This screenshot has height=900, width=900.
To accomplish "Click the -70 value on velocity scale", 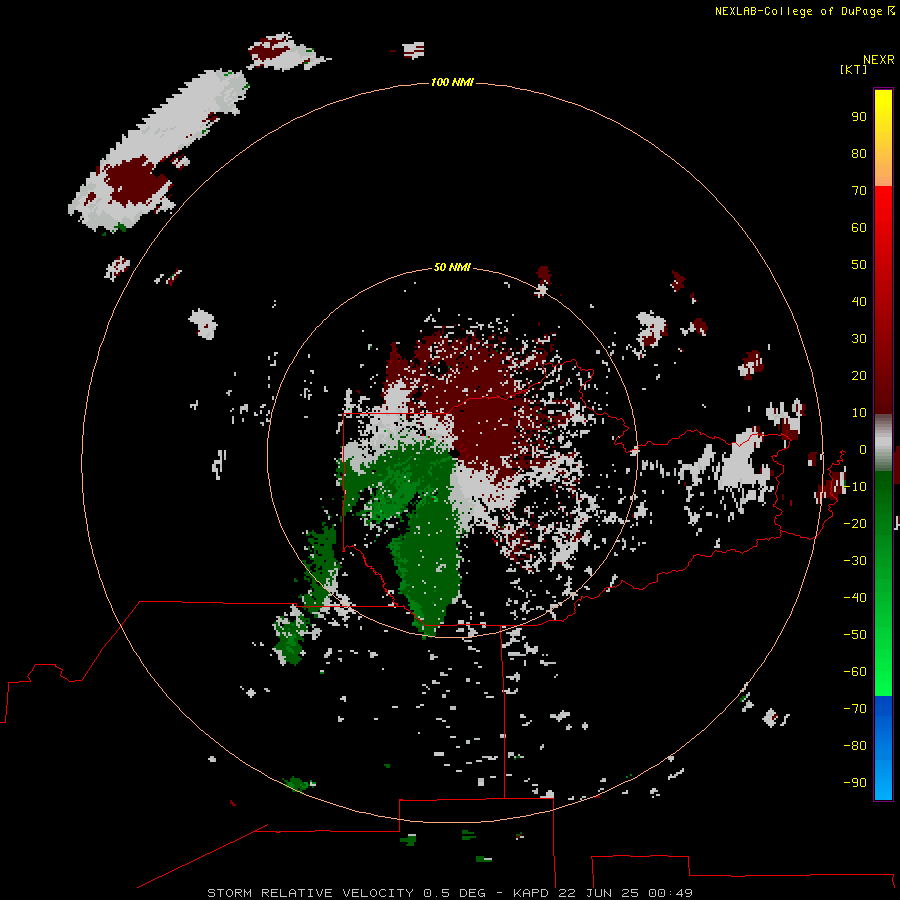I will 855,709.
